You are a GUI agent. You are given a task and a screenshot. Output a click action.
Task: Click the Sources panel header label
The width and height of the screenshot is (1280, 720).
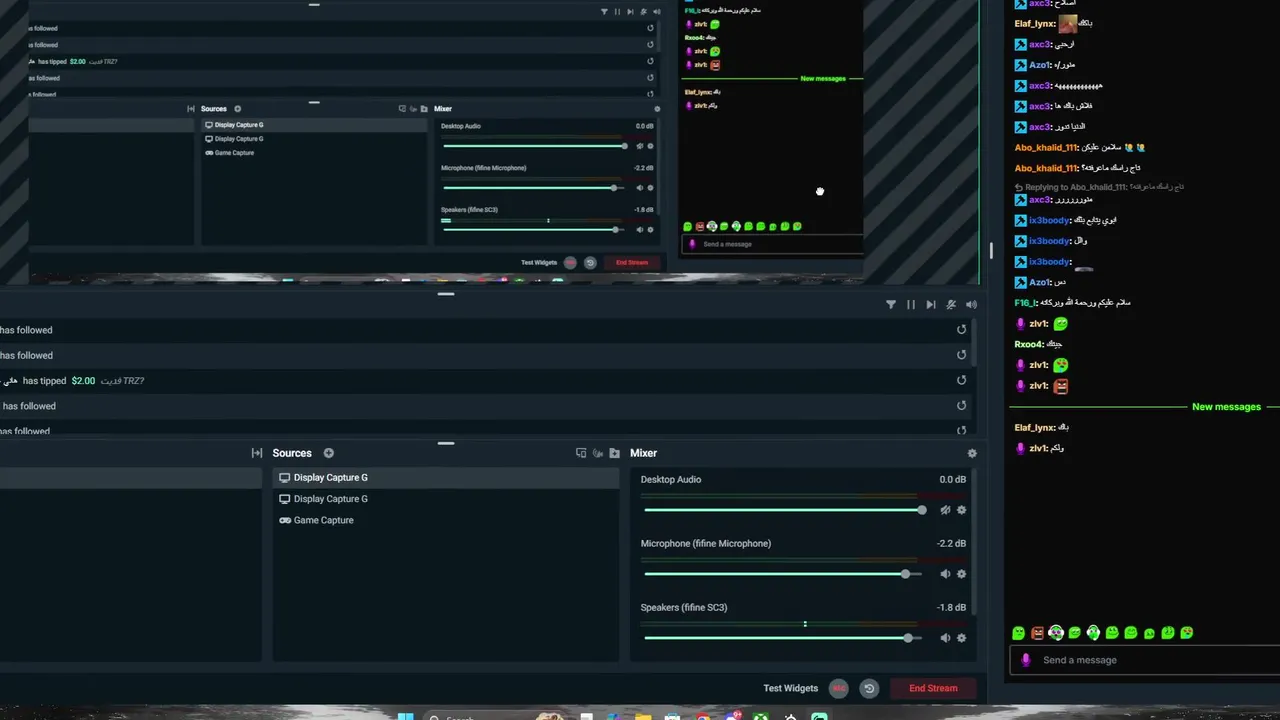tap(292, 453)
